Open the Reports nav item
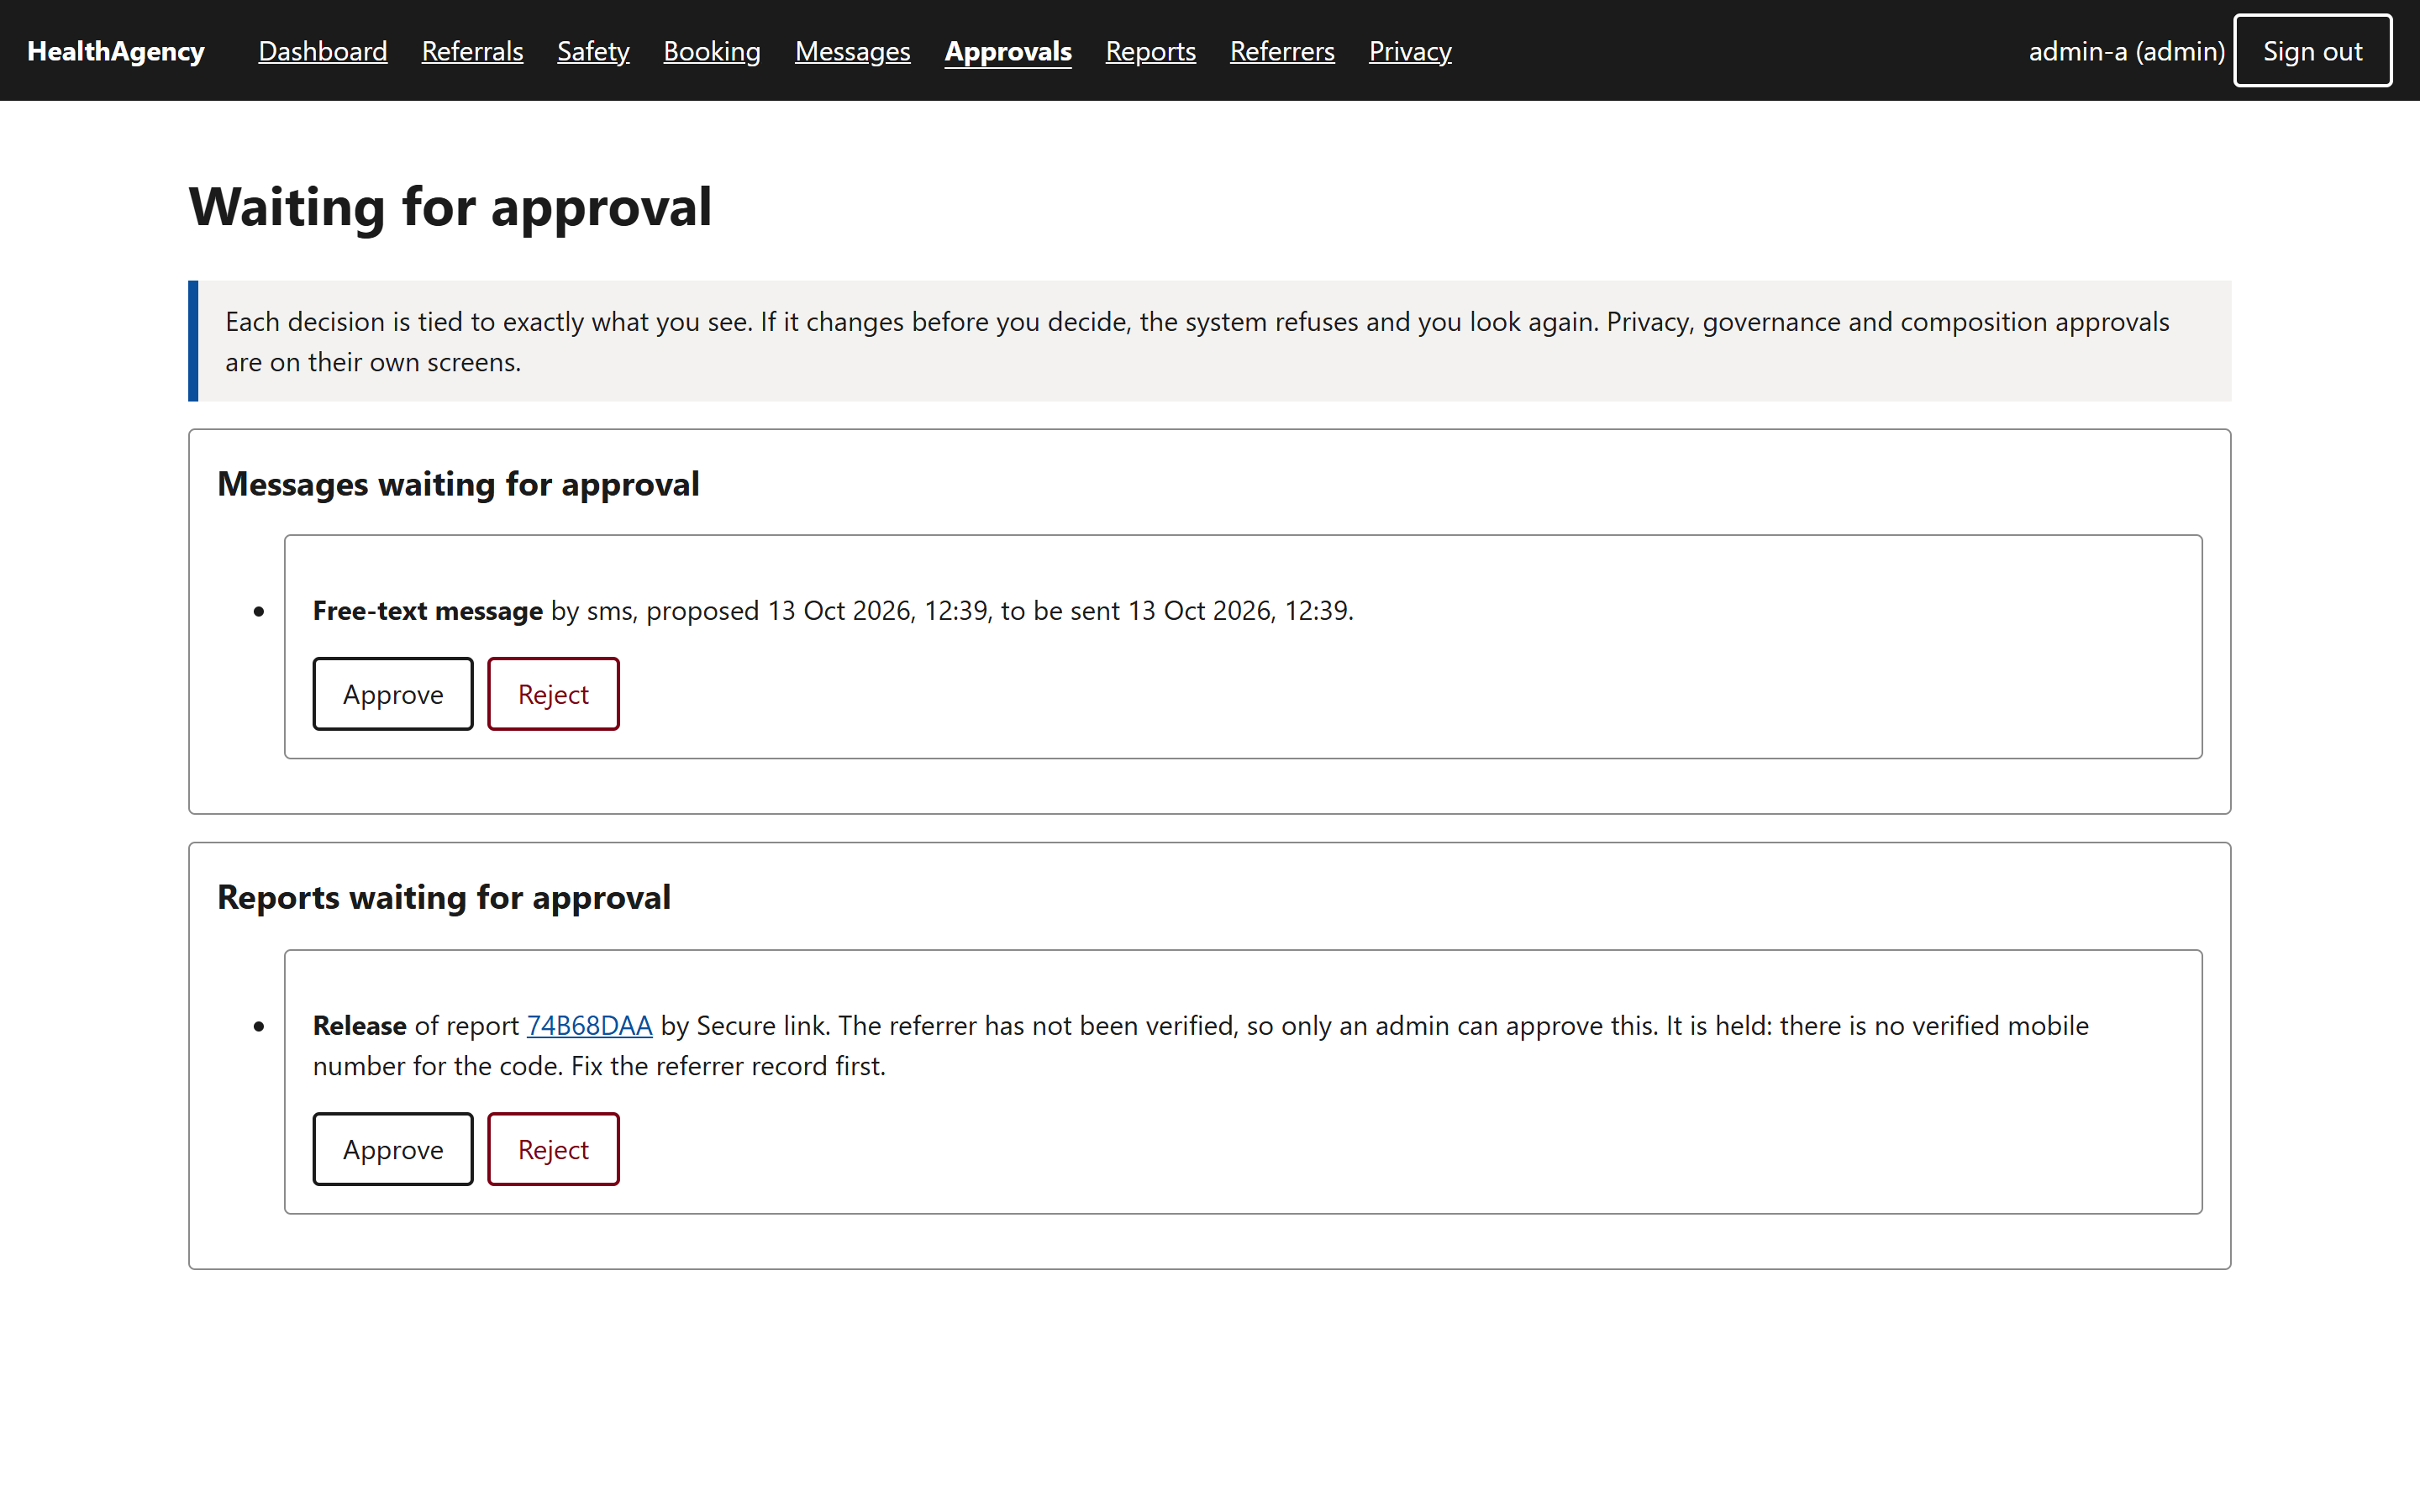Viewport: 2420px width, 1512px height. (x=1150, y=51)
